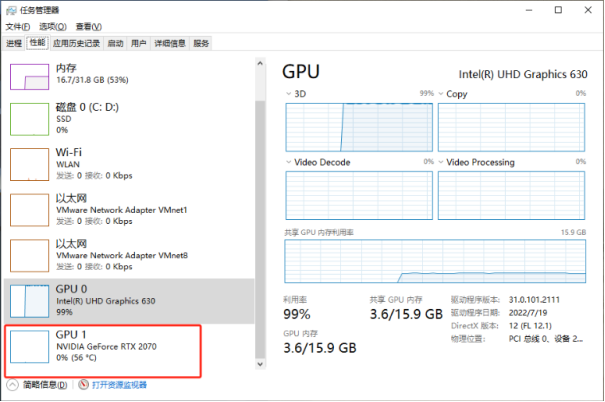Image resolution: width=605 pixels, height=402 pixels.
Task: Switch to the Processes (进程) tab
Action: click(x=14, y=43)
